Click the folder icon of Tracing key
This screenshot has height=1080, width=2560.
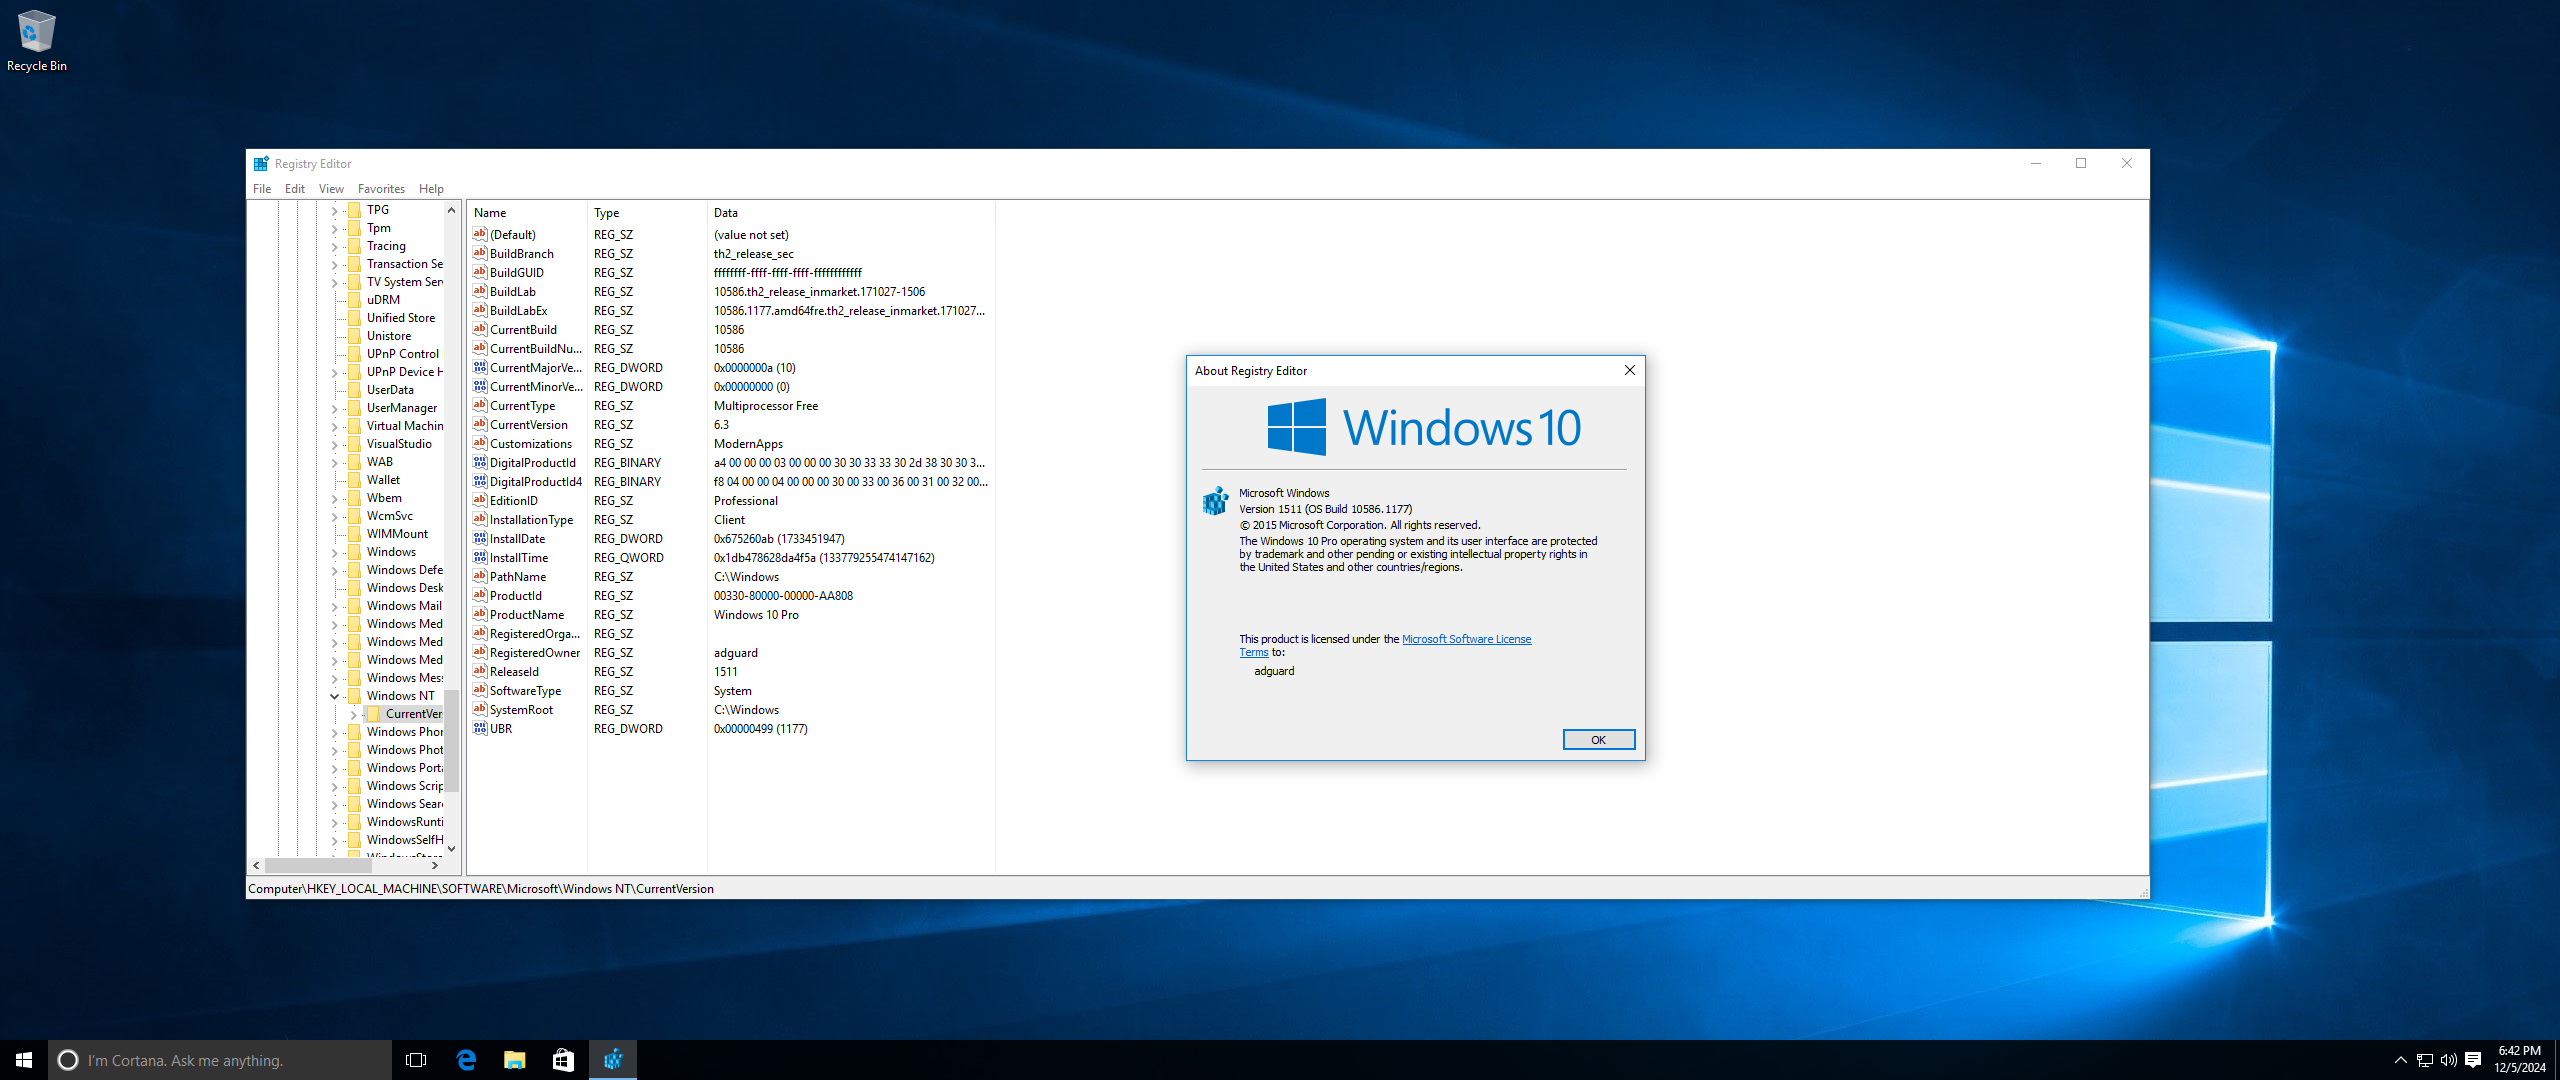(354, 246)
